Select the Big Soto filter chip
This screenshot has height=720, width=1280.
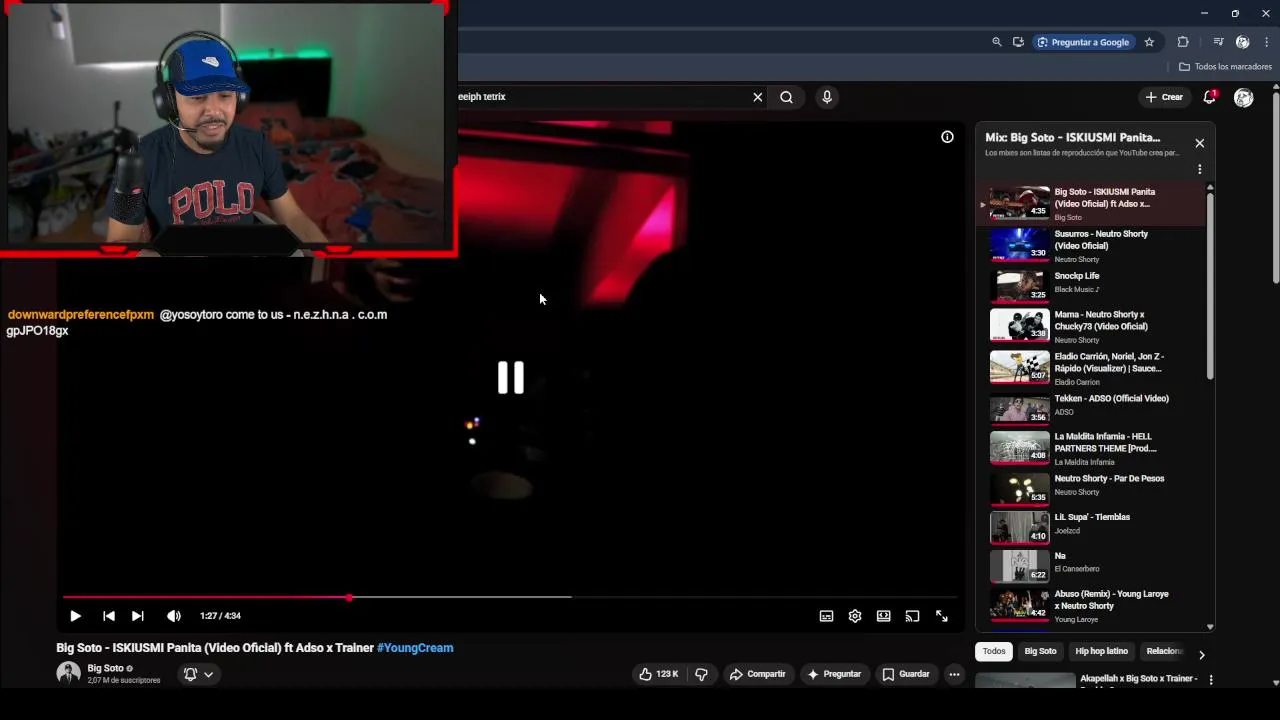pyautogui.click(x=1040, y=651)
